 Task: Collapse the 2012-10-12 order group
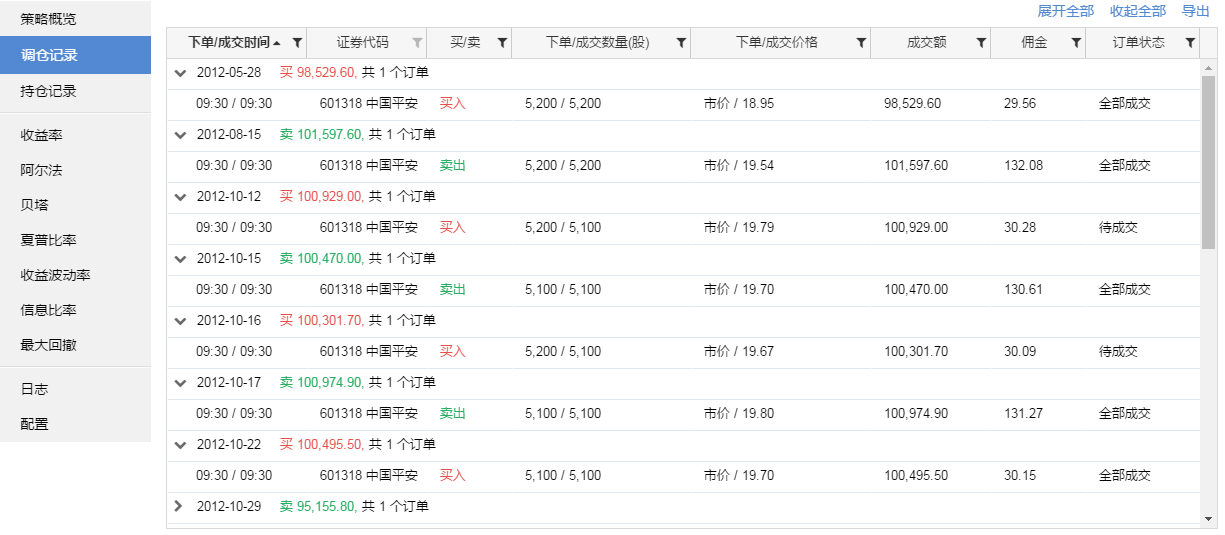pyautogui.click(x=180, y=197)
